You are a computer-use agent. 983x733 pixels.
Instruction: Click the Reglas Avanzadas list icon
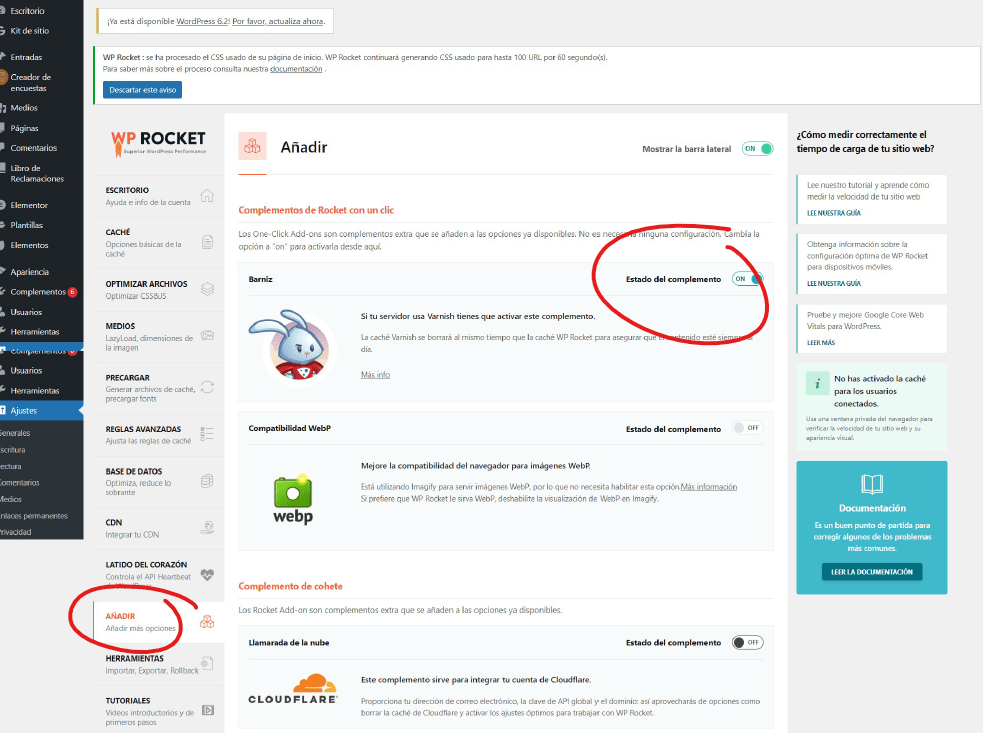[x=208, y=433]
